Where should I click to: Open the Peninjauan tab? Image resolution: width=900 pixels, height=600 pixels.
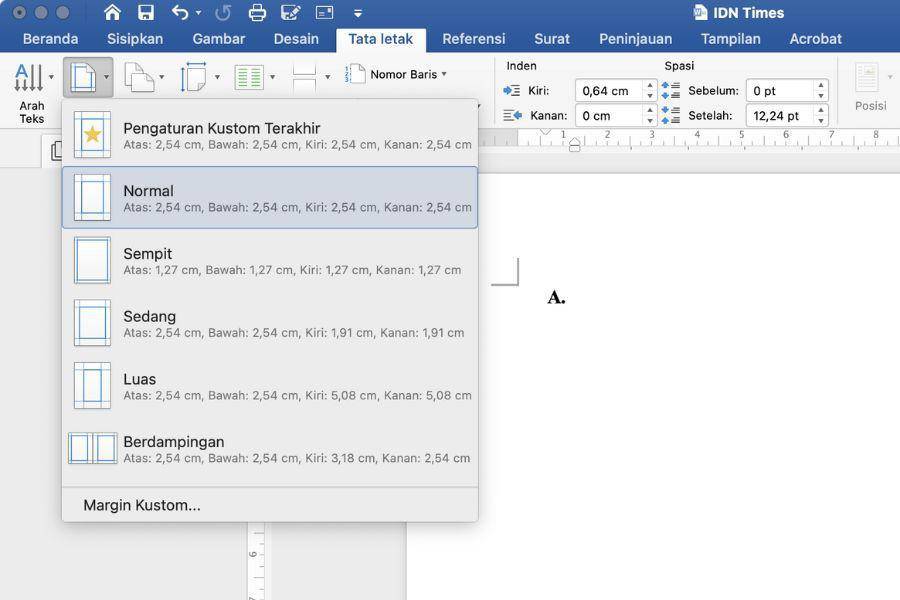tap(635, 39)
